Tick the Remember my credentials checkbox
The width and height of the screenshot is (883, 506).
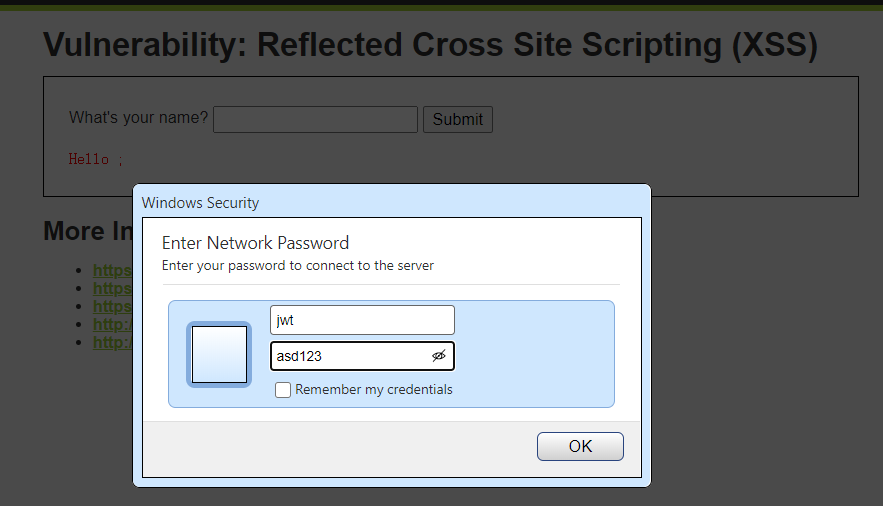point(283,390)
